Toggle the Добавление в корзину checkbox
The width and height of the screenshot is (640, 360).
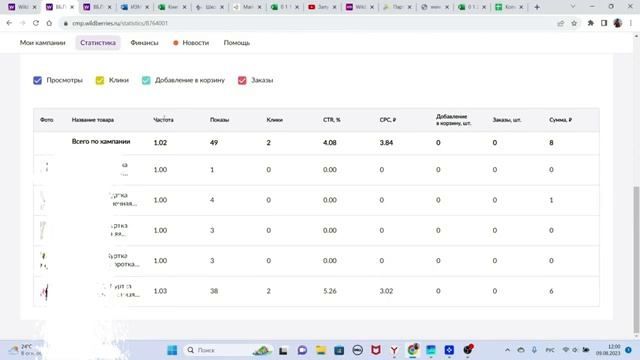[146, 80]
